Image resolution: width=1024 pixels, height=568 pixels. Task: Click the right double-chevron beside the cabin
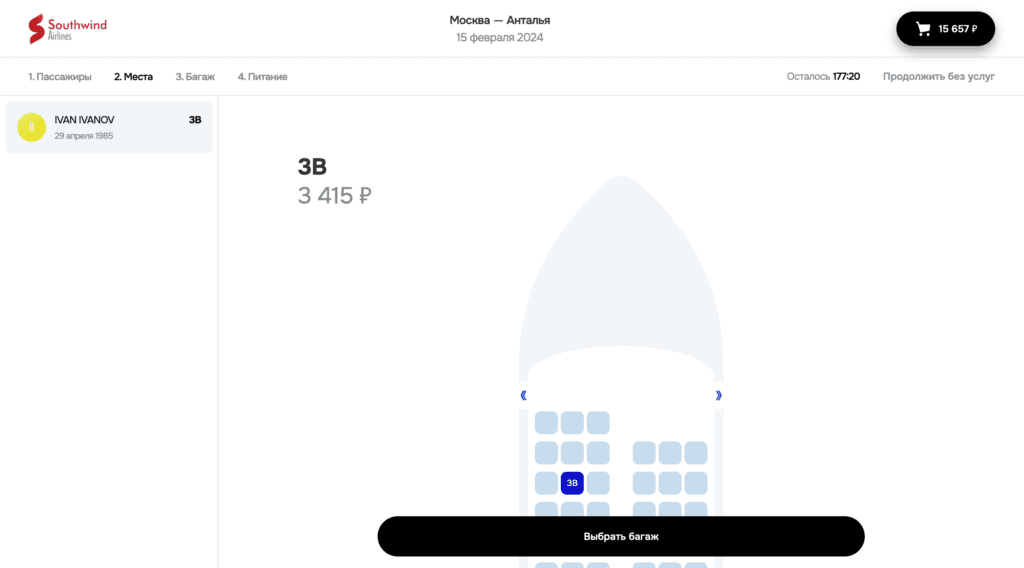pos(718,395)
